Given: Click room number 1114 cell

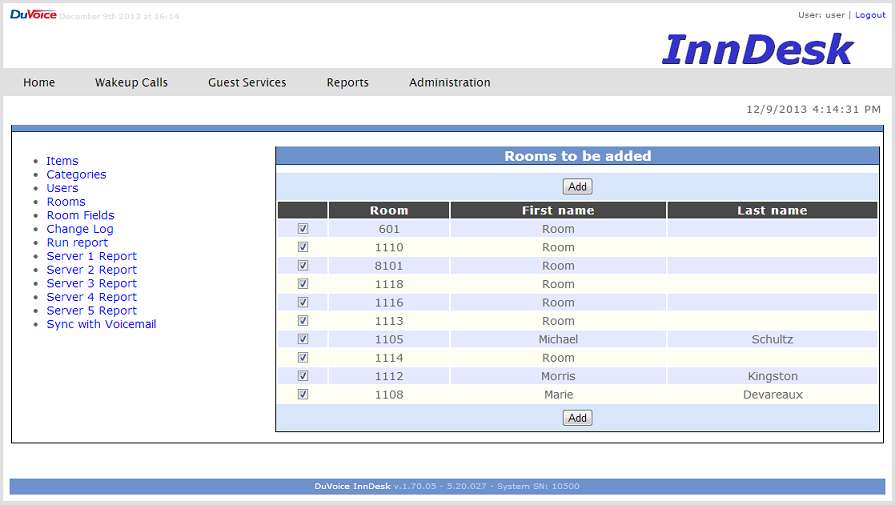Looking at the screenshot, I should (x=389, y=357).
